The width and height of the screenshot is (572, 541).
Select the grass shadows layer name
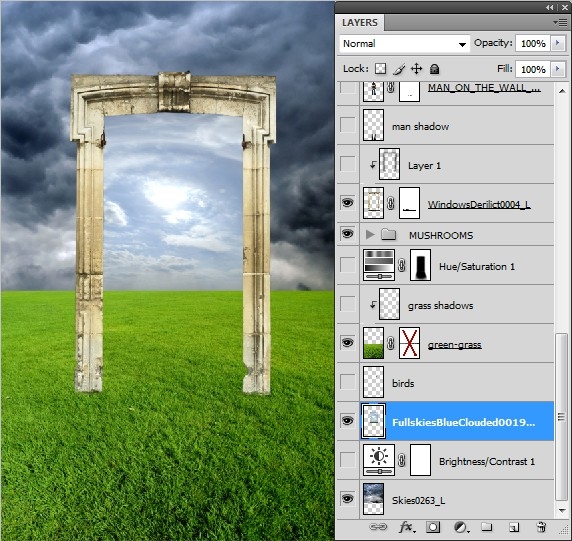point(440,306)
